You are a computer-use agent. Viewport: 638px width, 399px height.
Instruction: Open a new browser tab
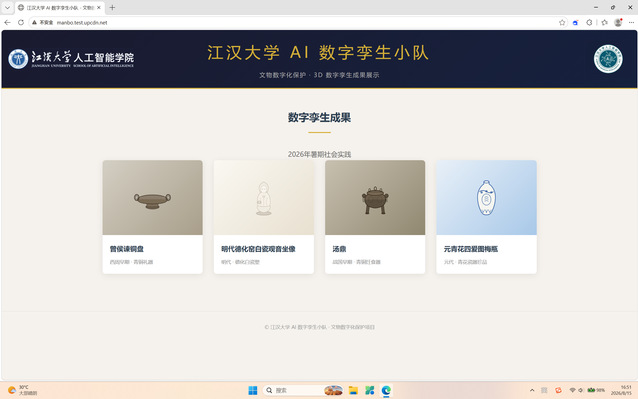pyautogui.click(x=112, y=7)
